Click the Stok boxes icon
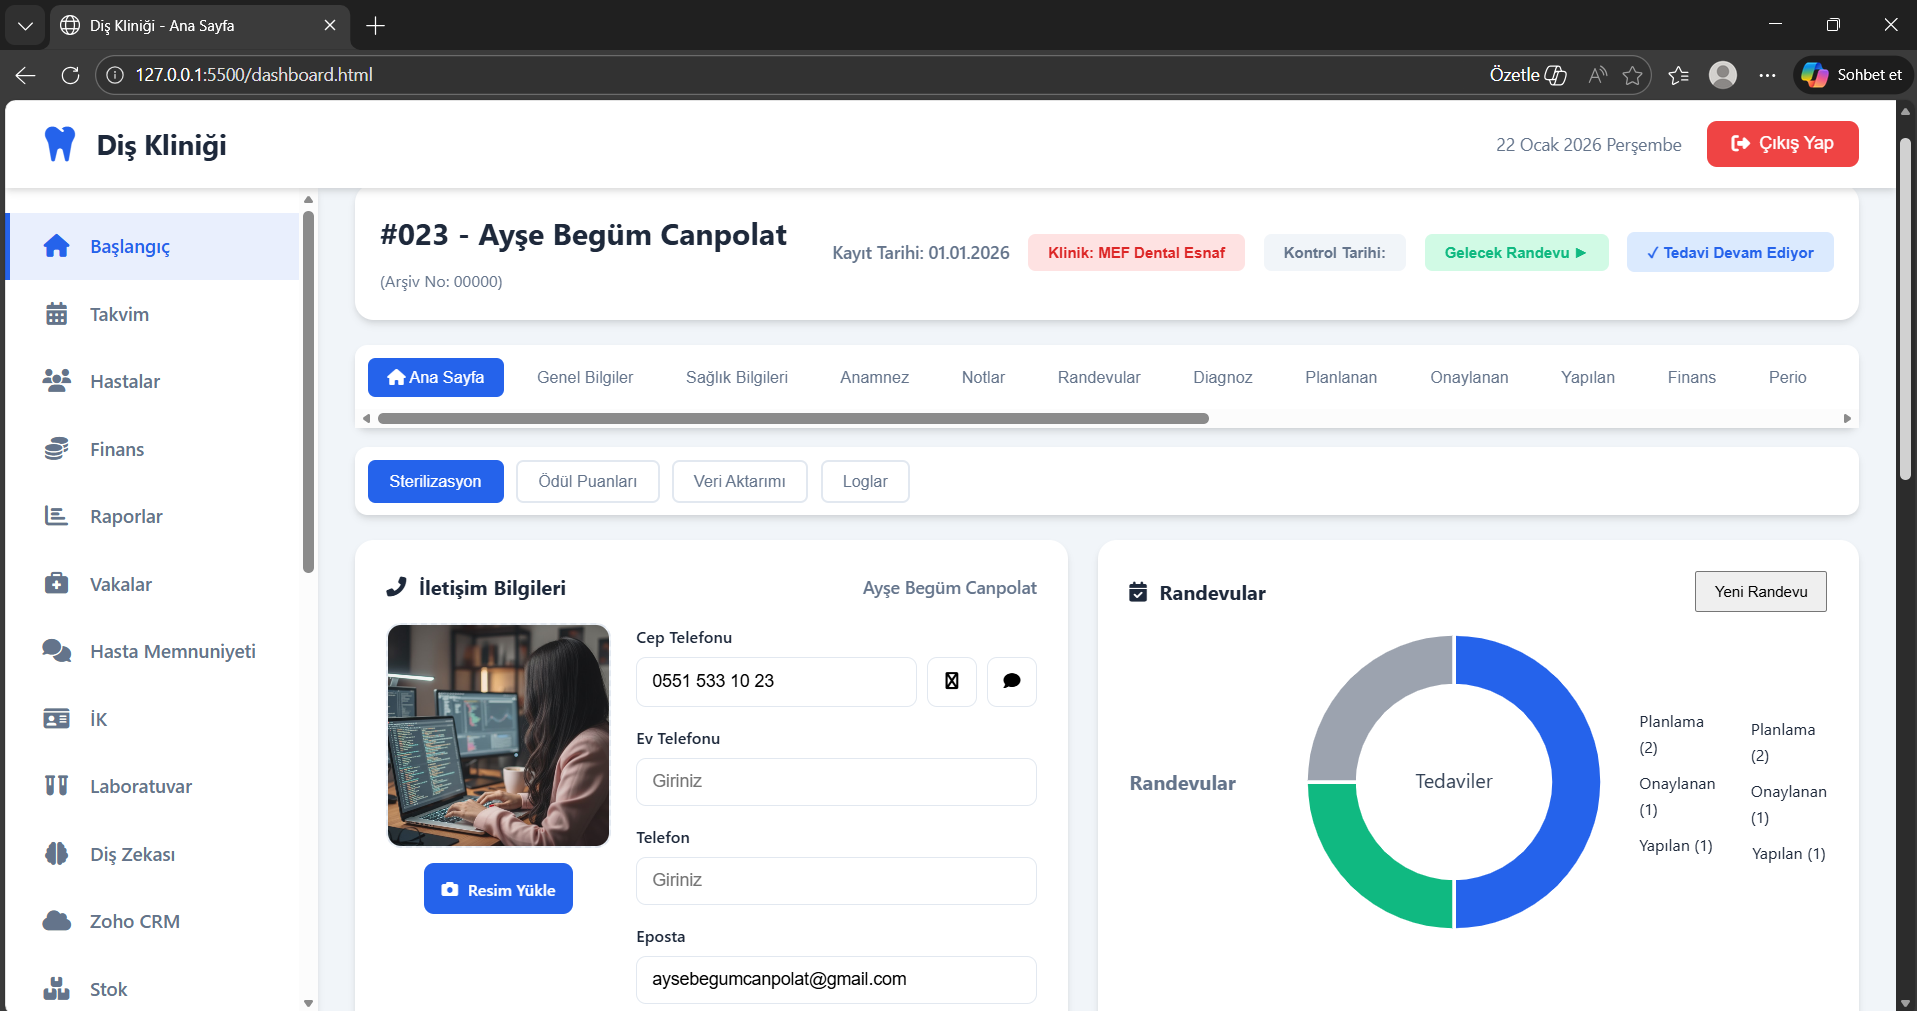This screenshot has height=1011, width=1917. coord(57,989)
